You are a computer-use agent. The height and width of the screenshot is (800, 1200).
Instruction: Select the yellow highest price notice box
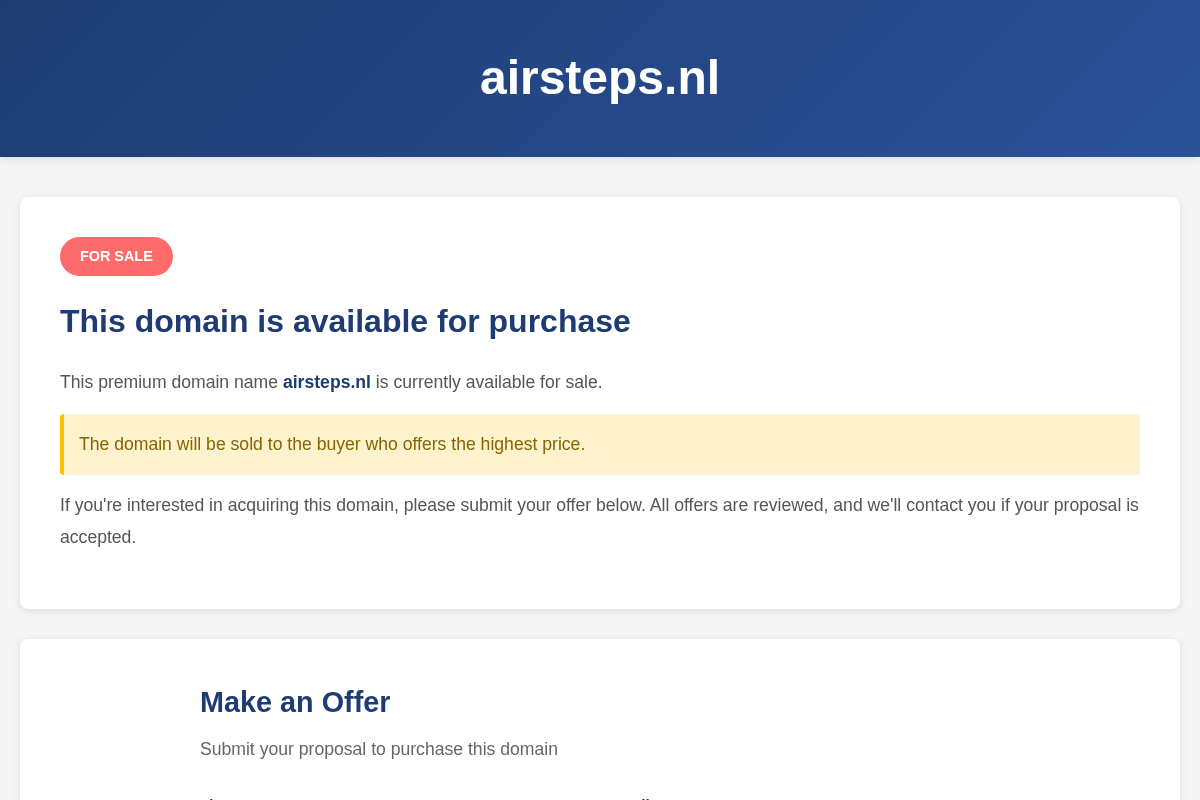(x=600, y=444)
